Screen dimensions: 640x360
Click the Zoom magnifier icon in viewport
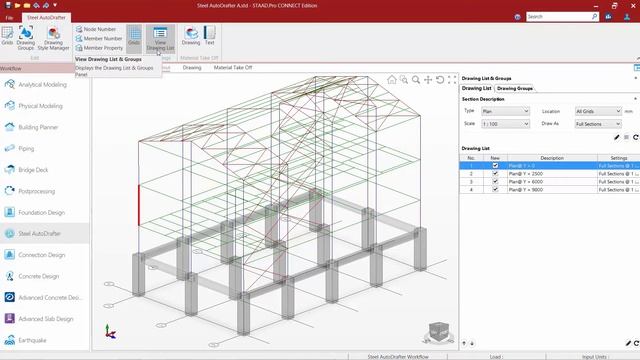pos(416,80)
